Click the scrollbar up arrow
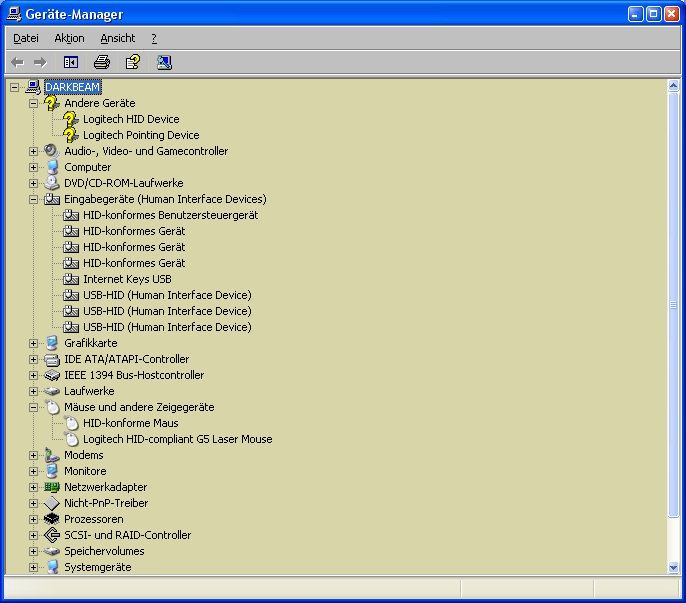This screenshot has width=686, height=603. point(673,86)
